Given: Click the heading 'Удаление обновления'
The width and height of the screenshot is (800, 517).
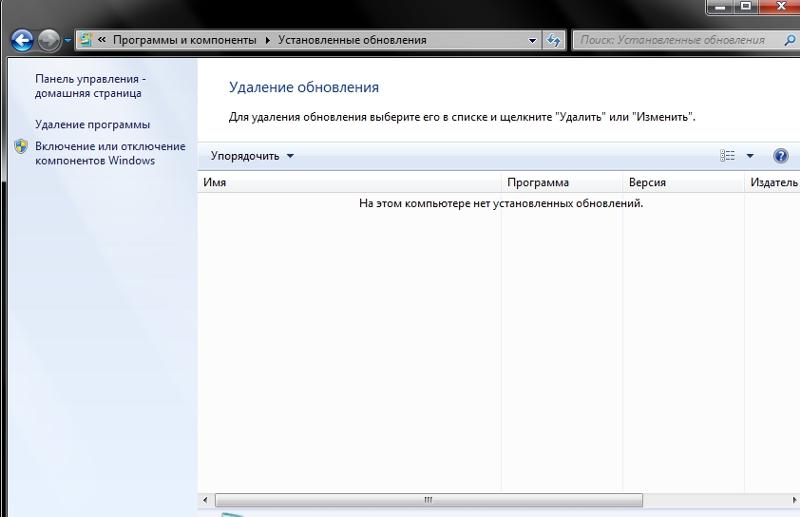Looking at the screenshot, I should tap(304, 87).
